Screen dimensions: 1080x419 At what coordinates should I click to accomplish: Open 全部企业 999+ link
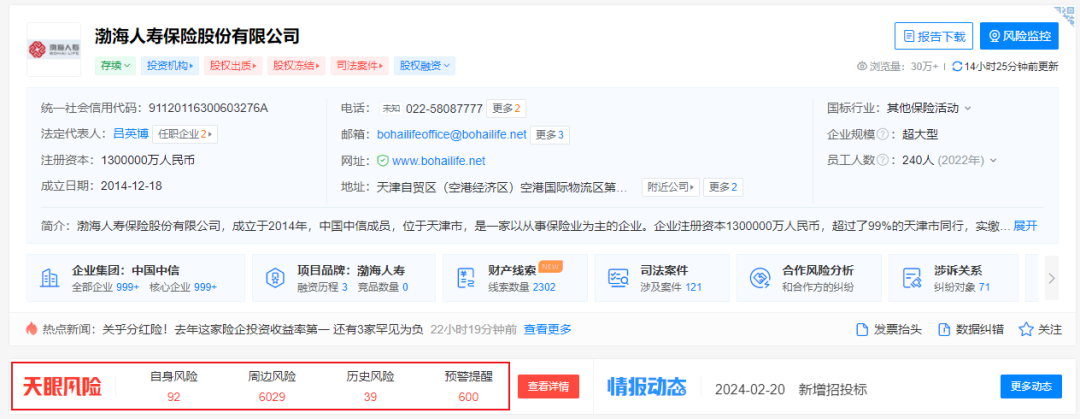pos(106,287)
